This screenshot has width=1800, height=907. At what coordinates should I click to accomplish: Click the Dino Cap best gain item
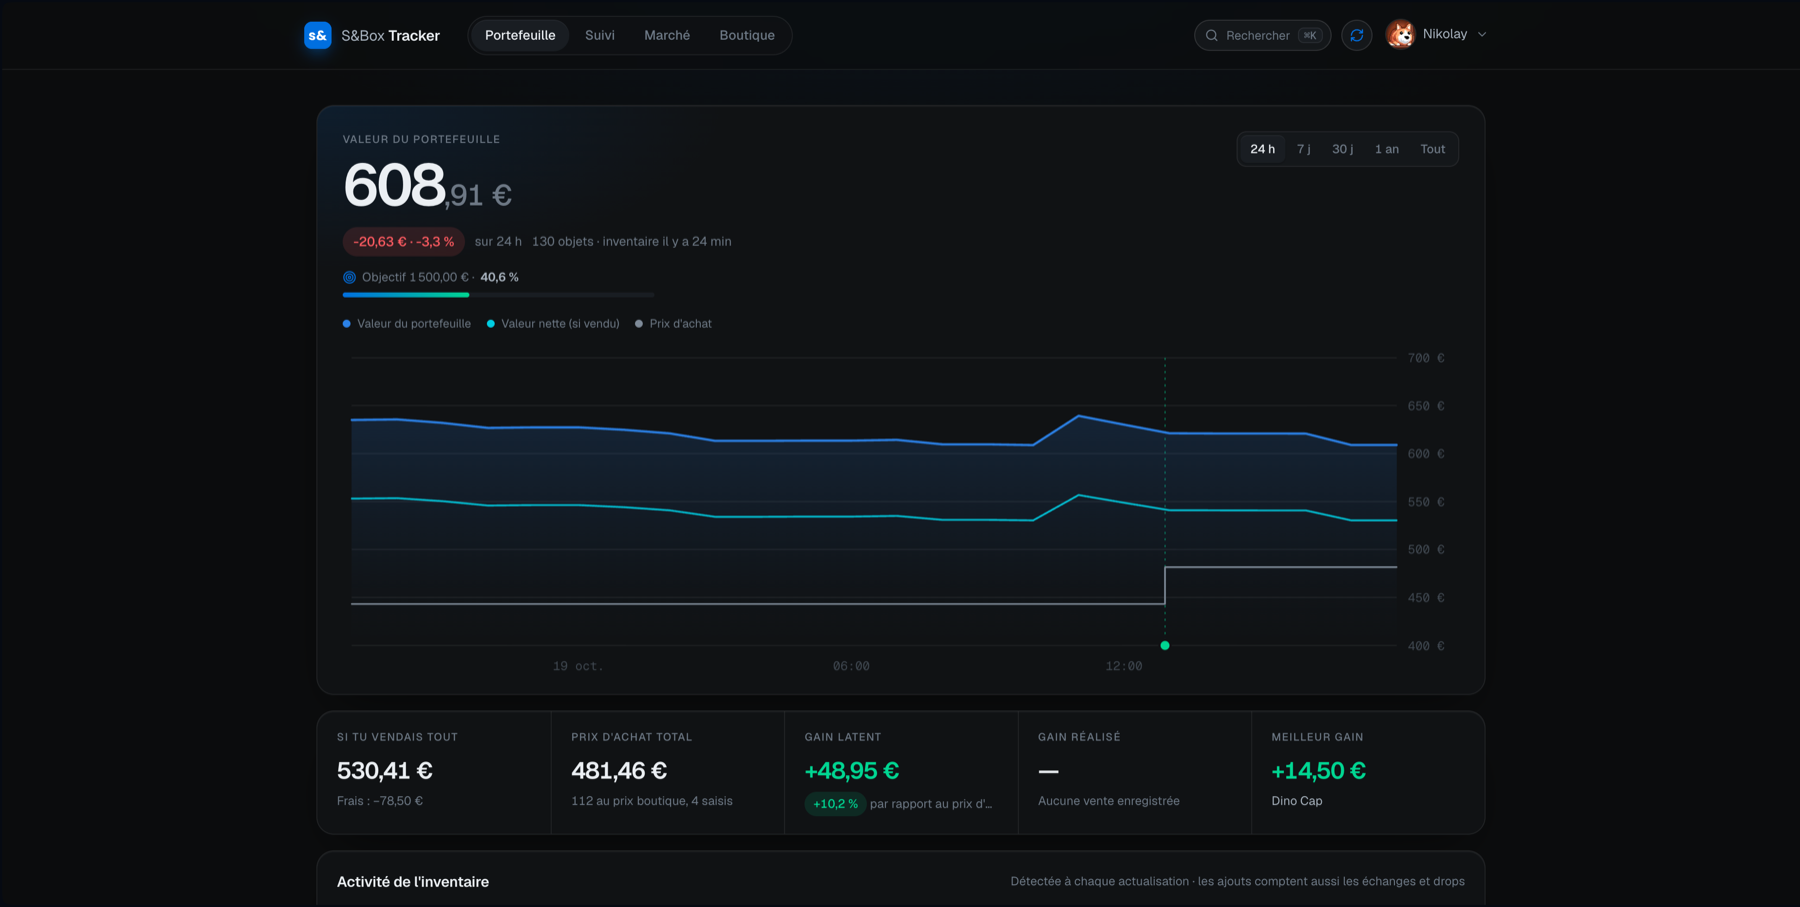tap(1297, 801)
